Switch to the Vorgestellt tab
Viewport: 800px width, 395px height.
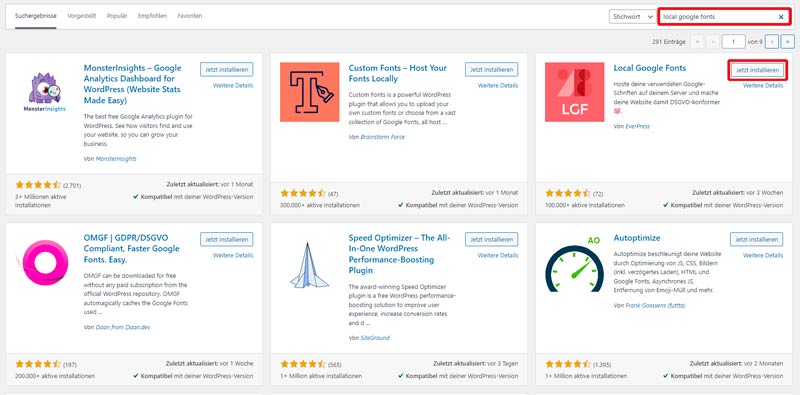click(82, 16)
